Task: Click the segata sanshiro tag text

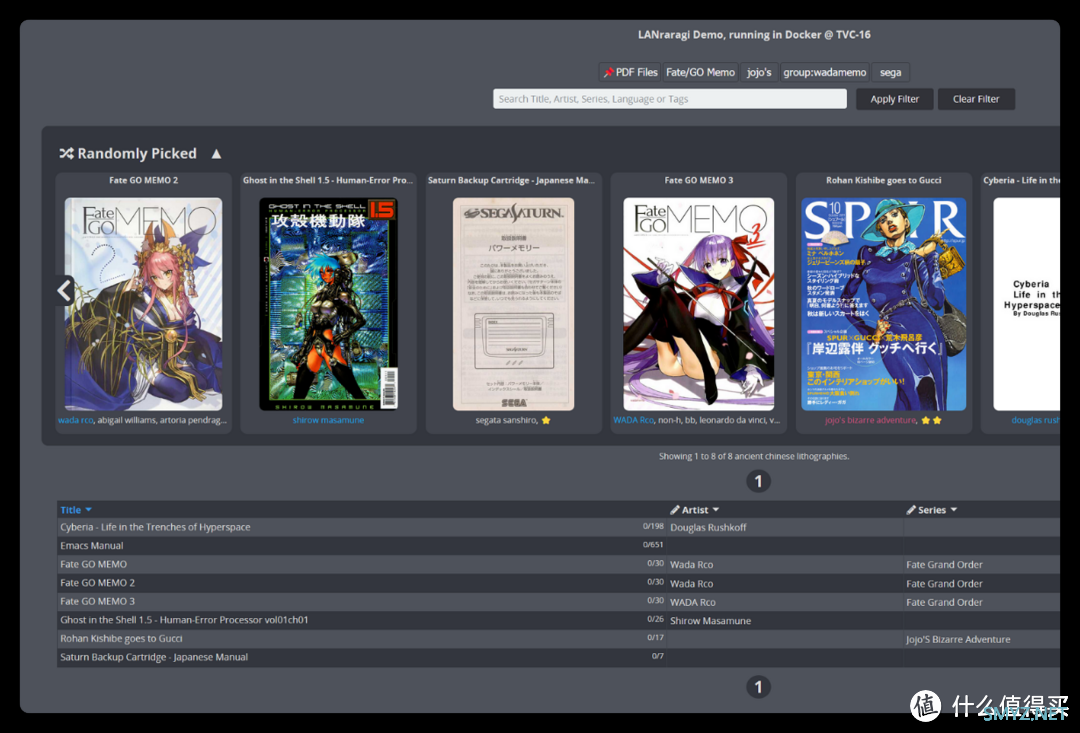Action: coord(506,420)
